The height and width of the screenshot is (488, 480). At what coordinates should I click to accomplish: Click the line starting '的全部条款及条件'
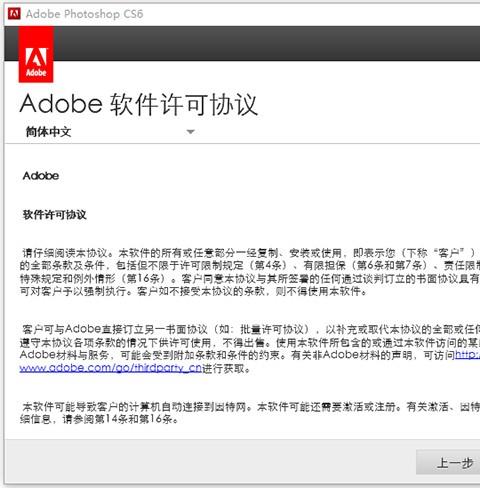coord(250,266)
